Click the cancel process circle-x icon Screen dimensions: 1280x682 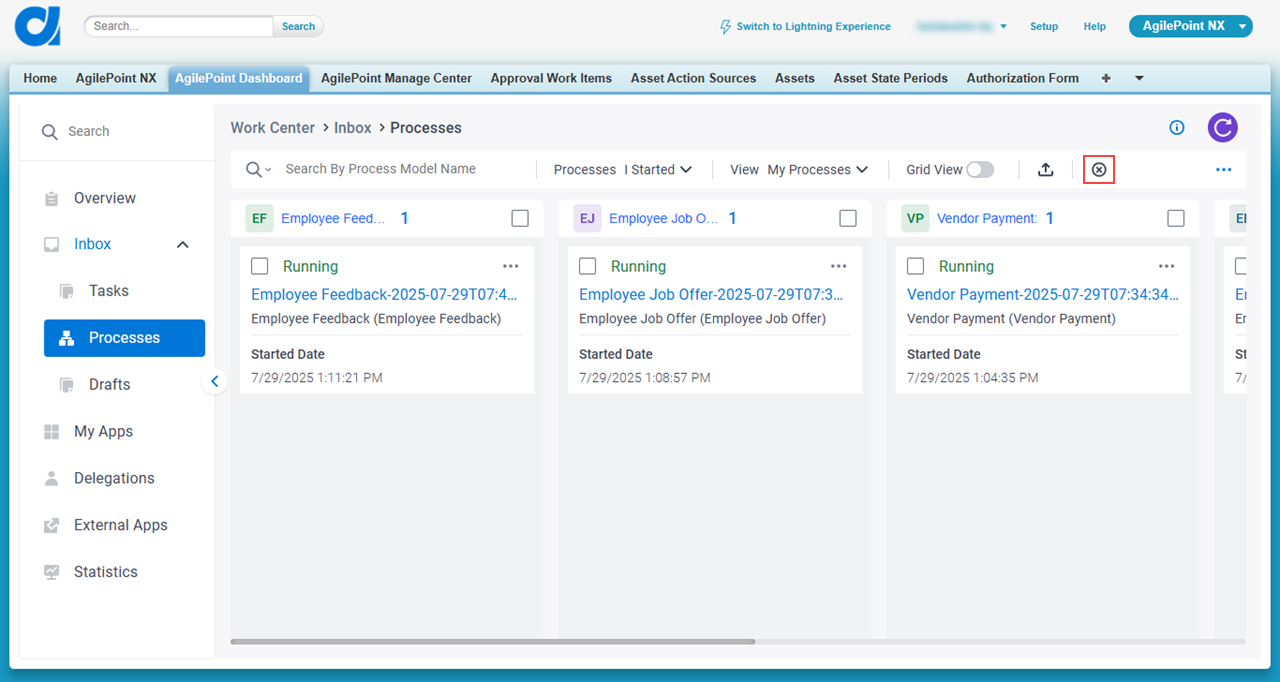(x=1099, y=170)
